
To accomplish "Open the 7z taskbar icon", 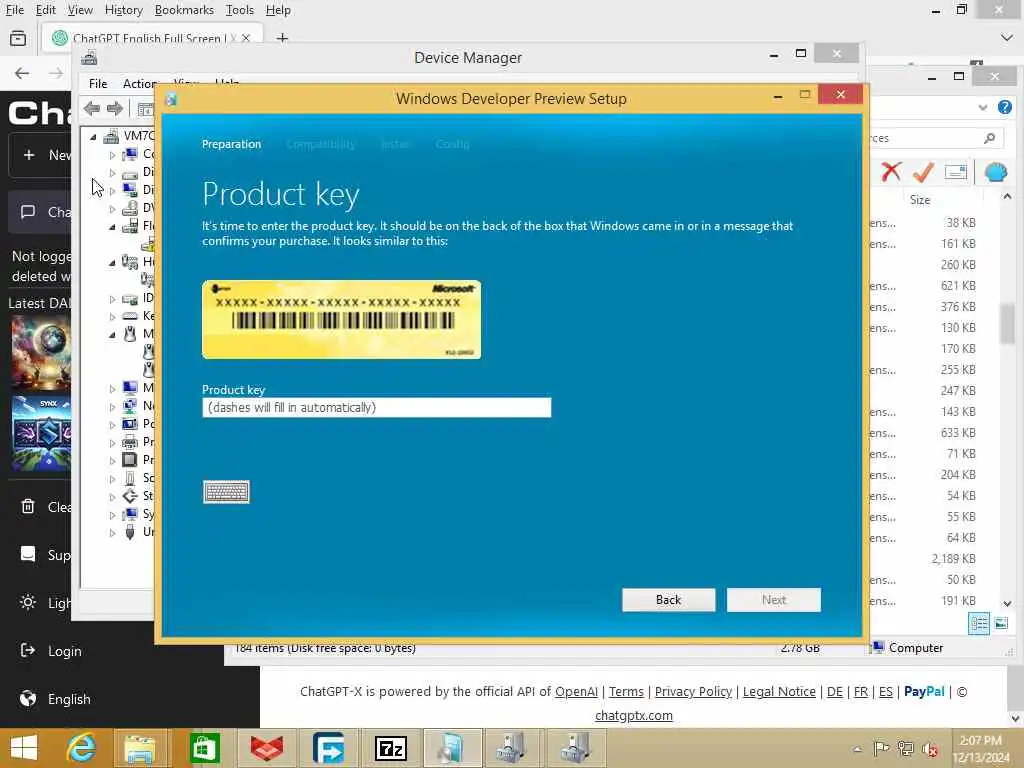I will tap(391, 748).
